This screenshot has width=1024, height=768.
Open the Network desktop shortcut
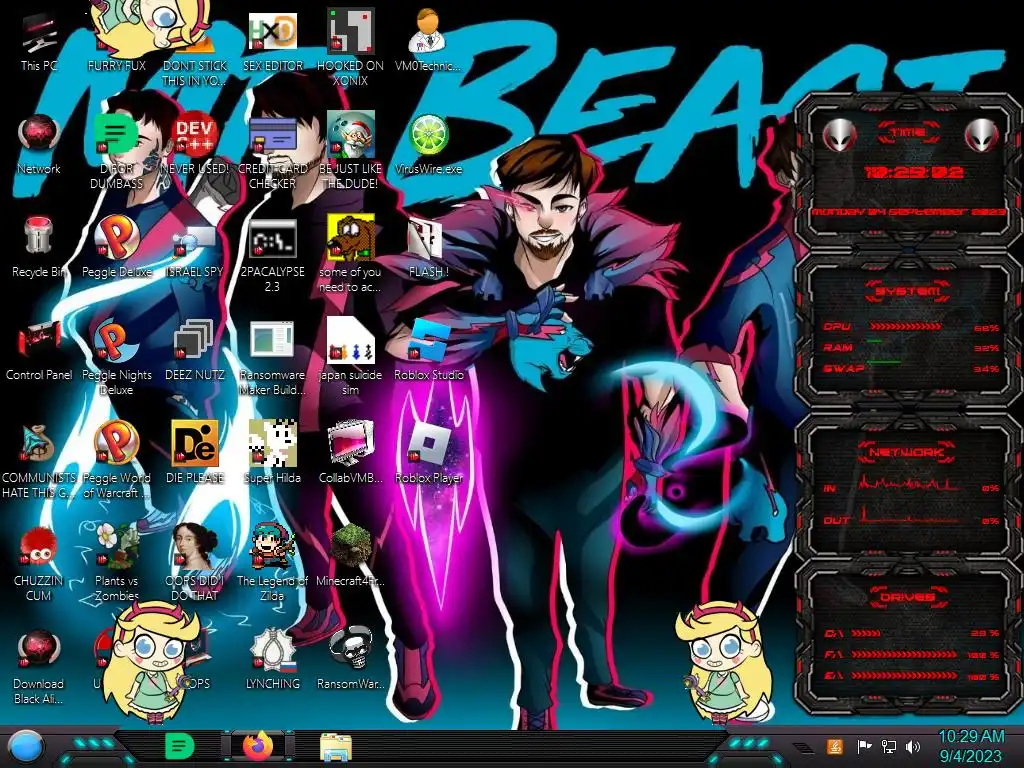39,145
